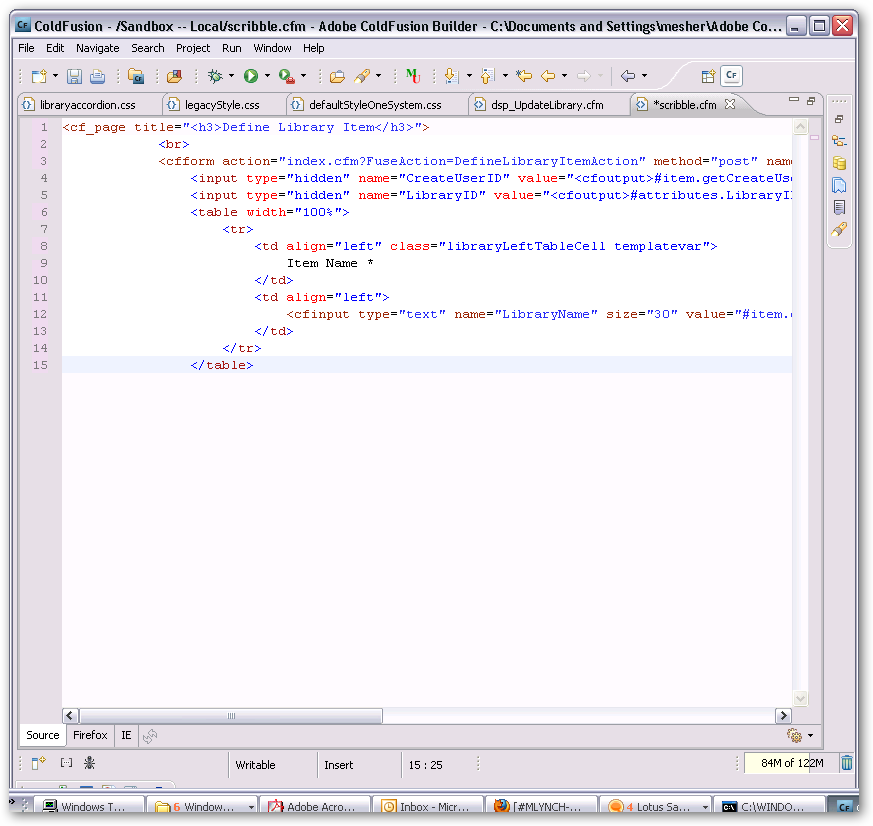Click the horizontal scrollbar right arrow
Viewport: 873px width, 826px height.
point(783,716)
